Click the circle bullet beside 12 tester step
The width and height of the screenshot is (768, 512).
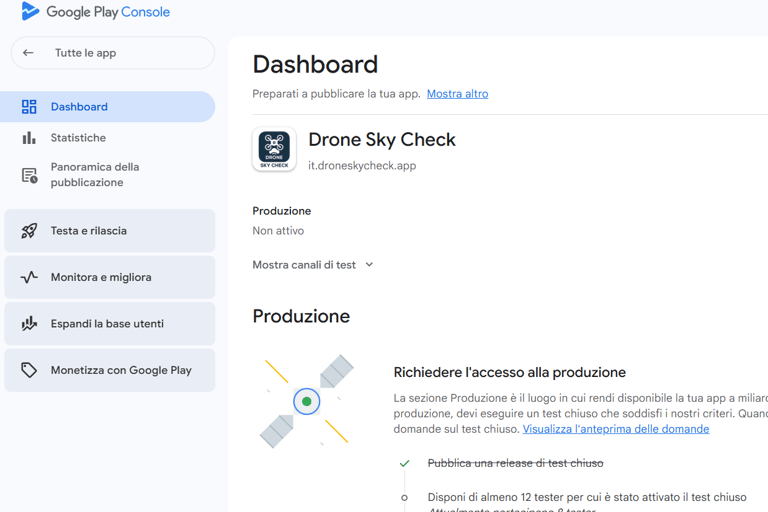(404, 498)
